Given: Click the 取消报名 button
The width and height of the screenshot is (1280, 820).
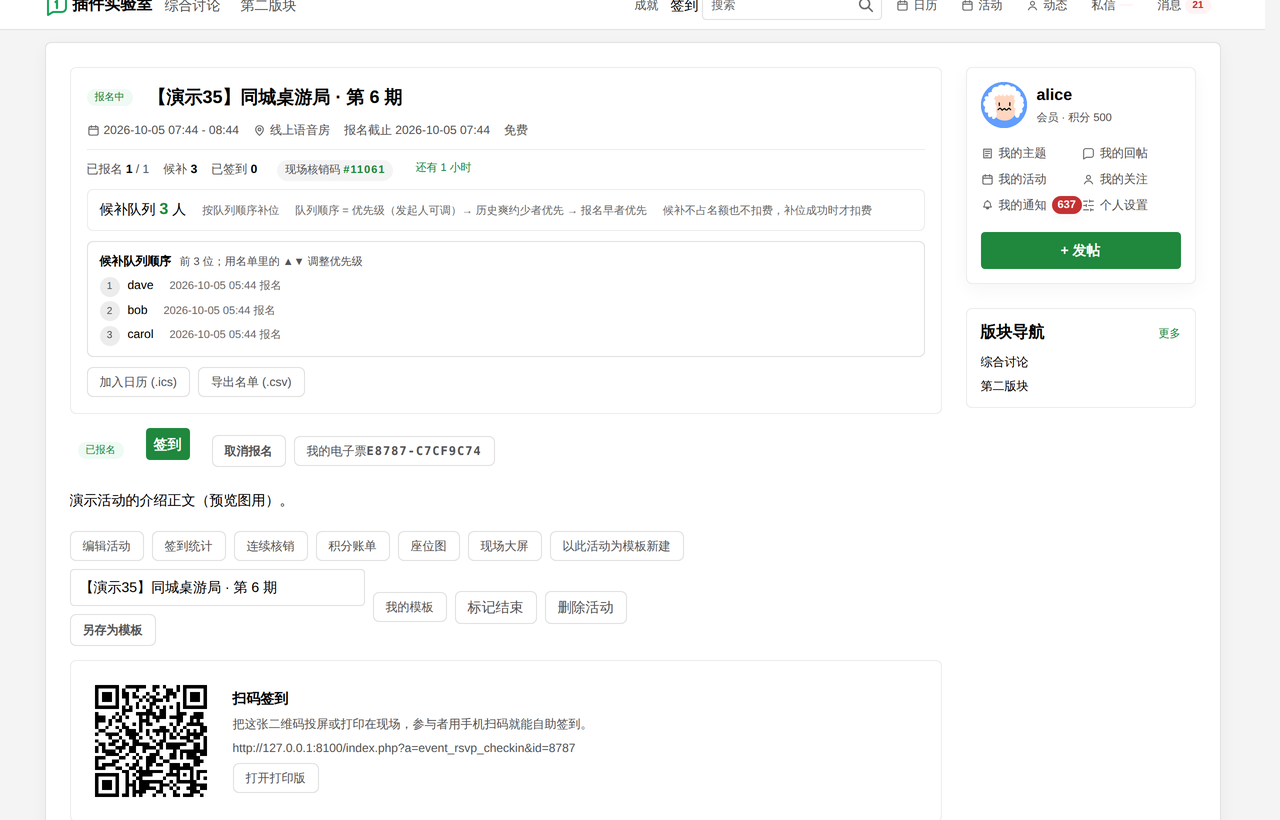Looking at the screenshot, I should pos(249,451).
